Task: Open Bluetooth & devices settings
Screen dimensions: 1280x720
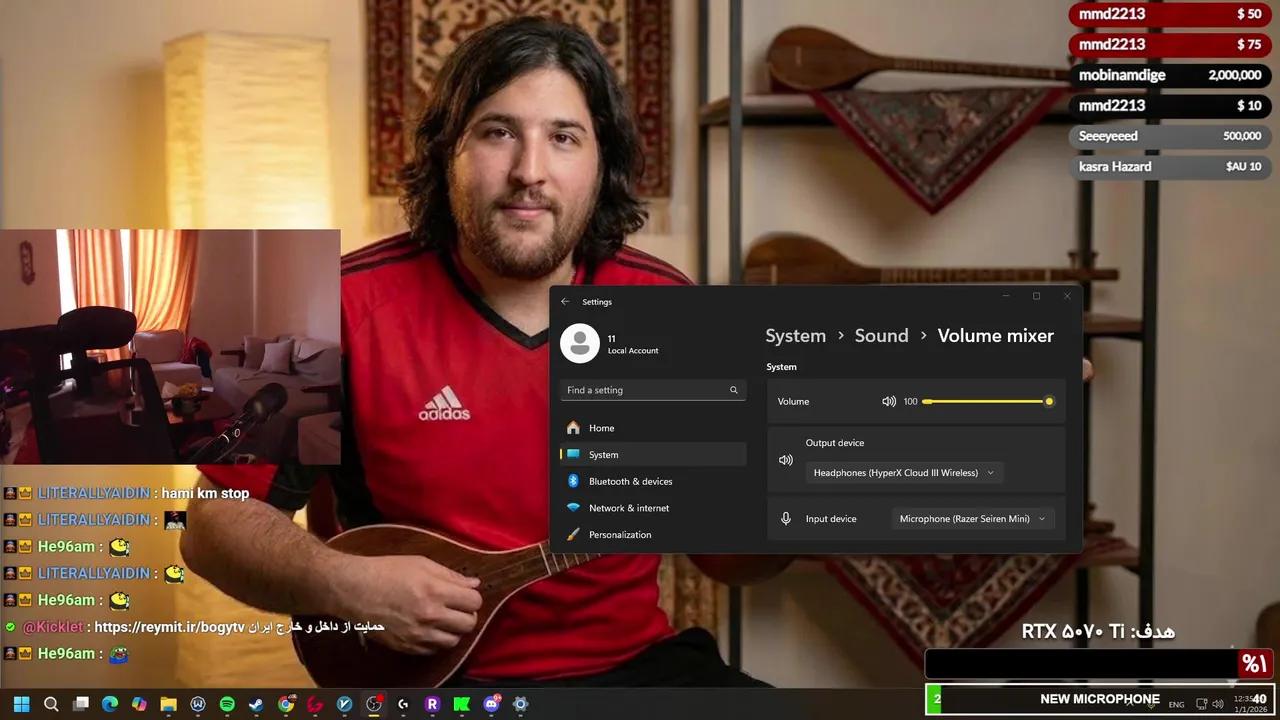Action: 653,481
